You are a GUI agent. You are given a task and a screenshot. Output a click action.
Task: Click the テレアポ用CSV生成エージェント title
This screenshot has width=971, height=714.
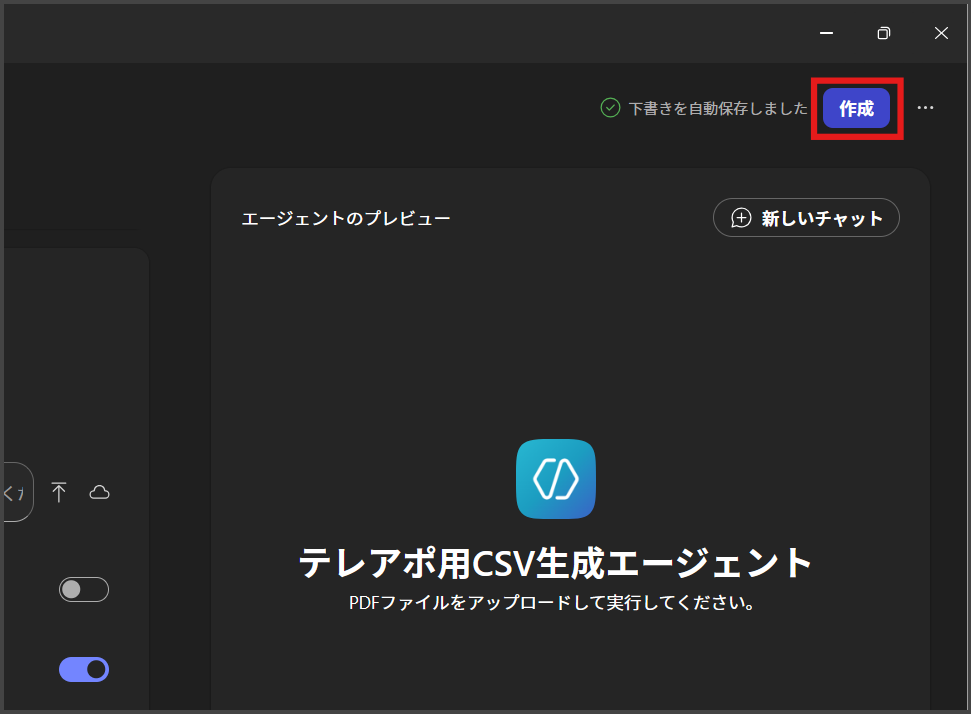pyautogui.click(x=556, y=563)
